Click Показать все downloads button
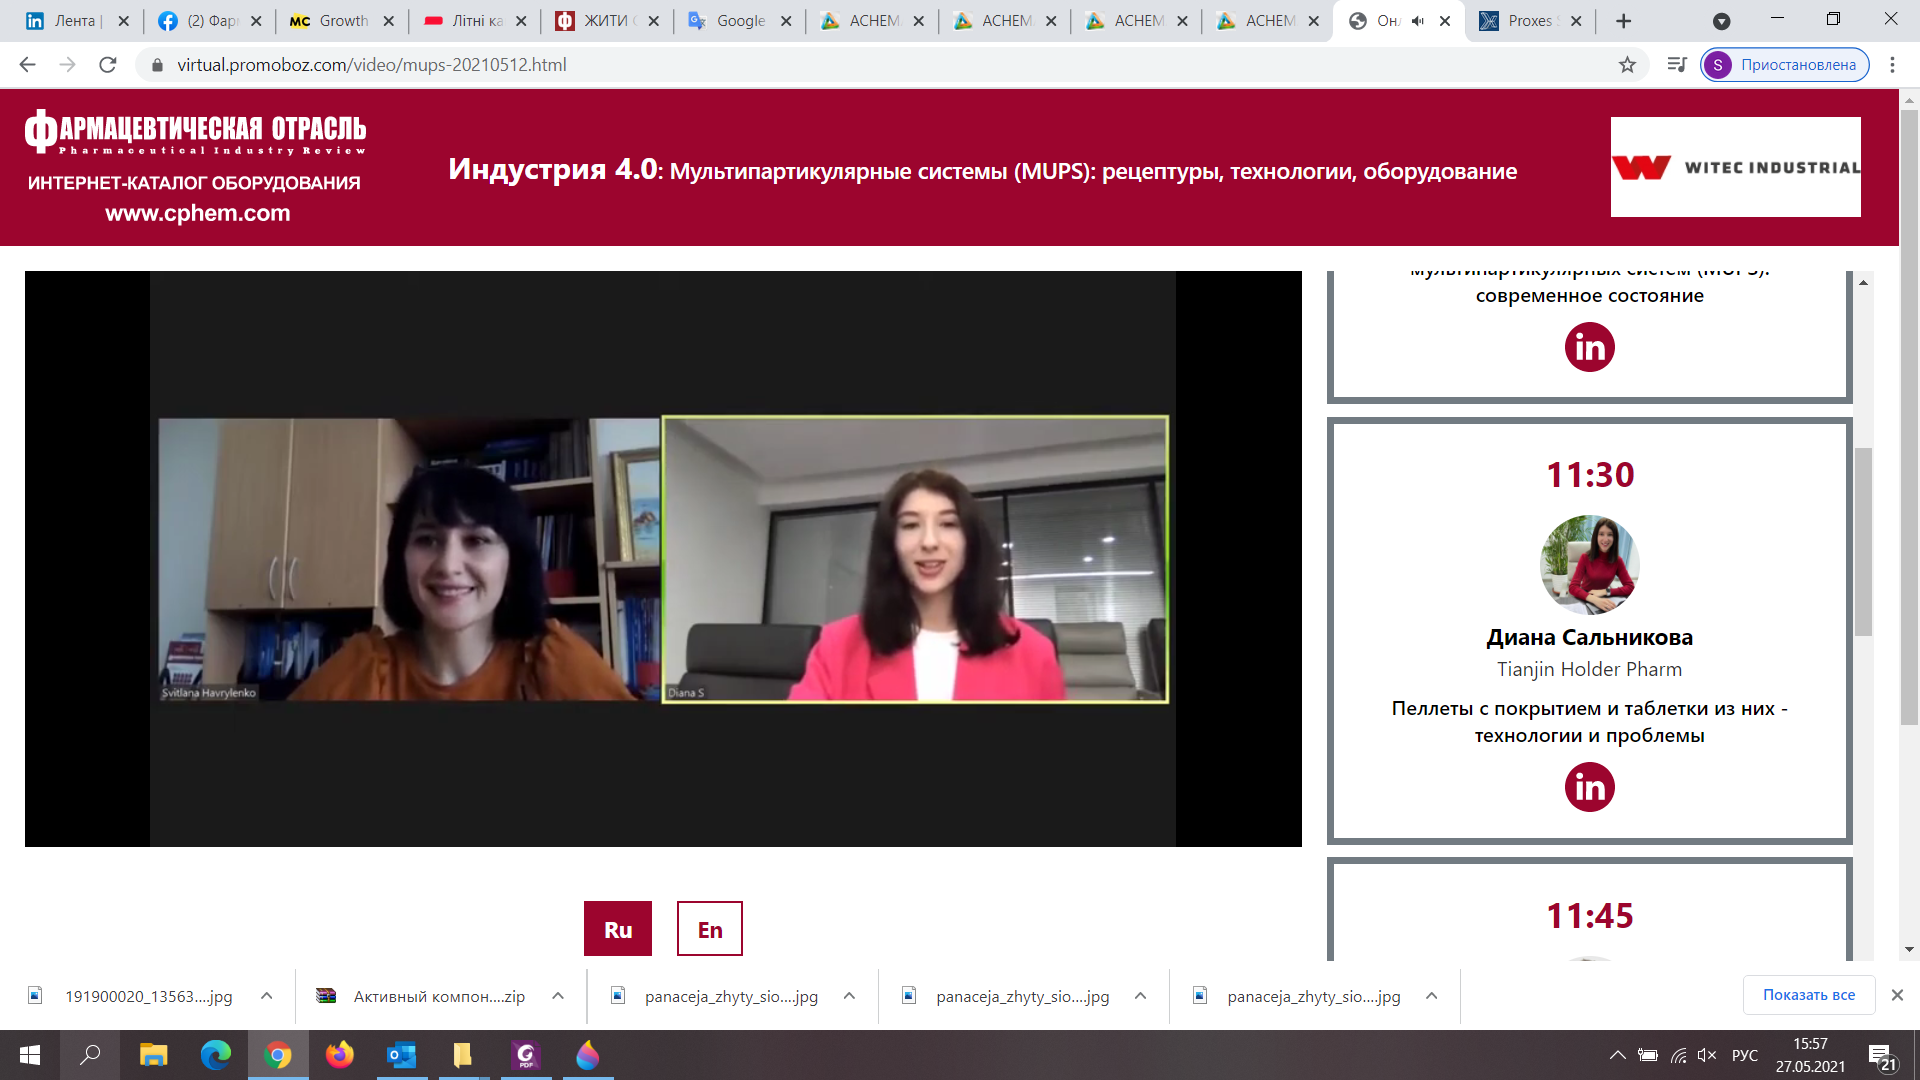The height and width of the screenshot is (1080, 1920). coord(1808,995)
